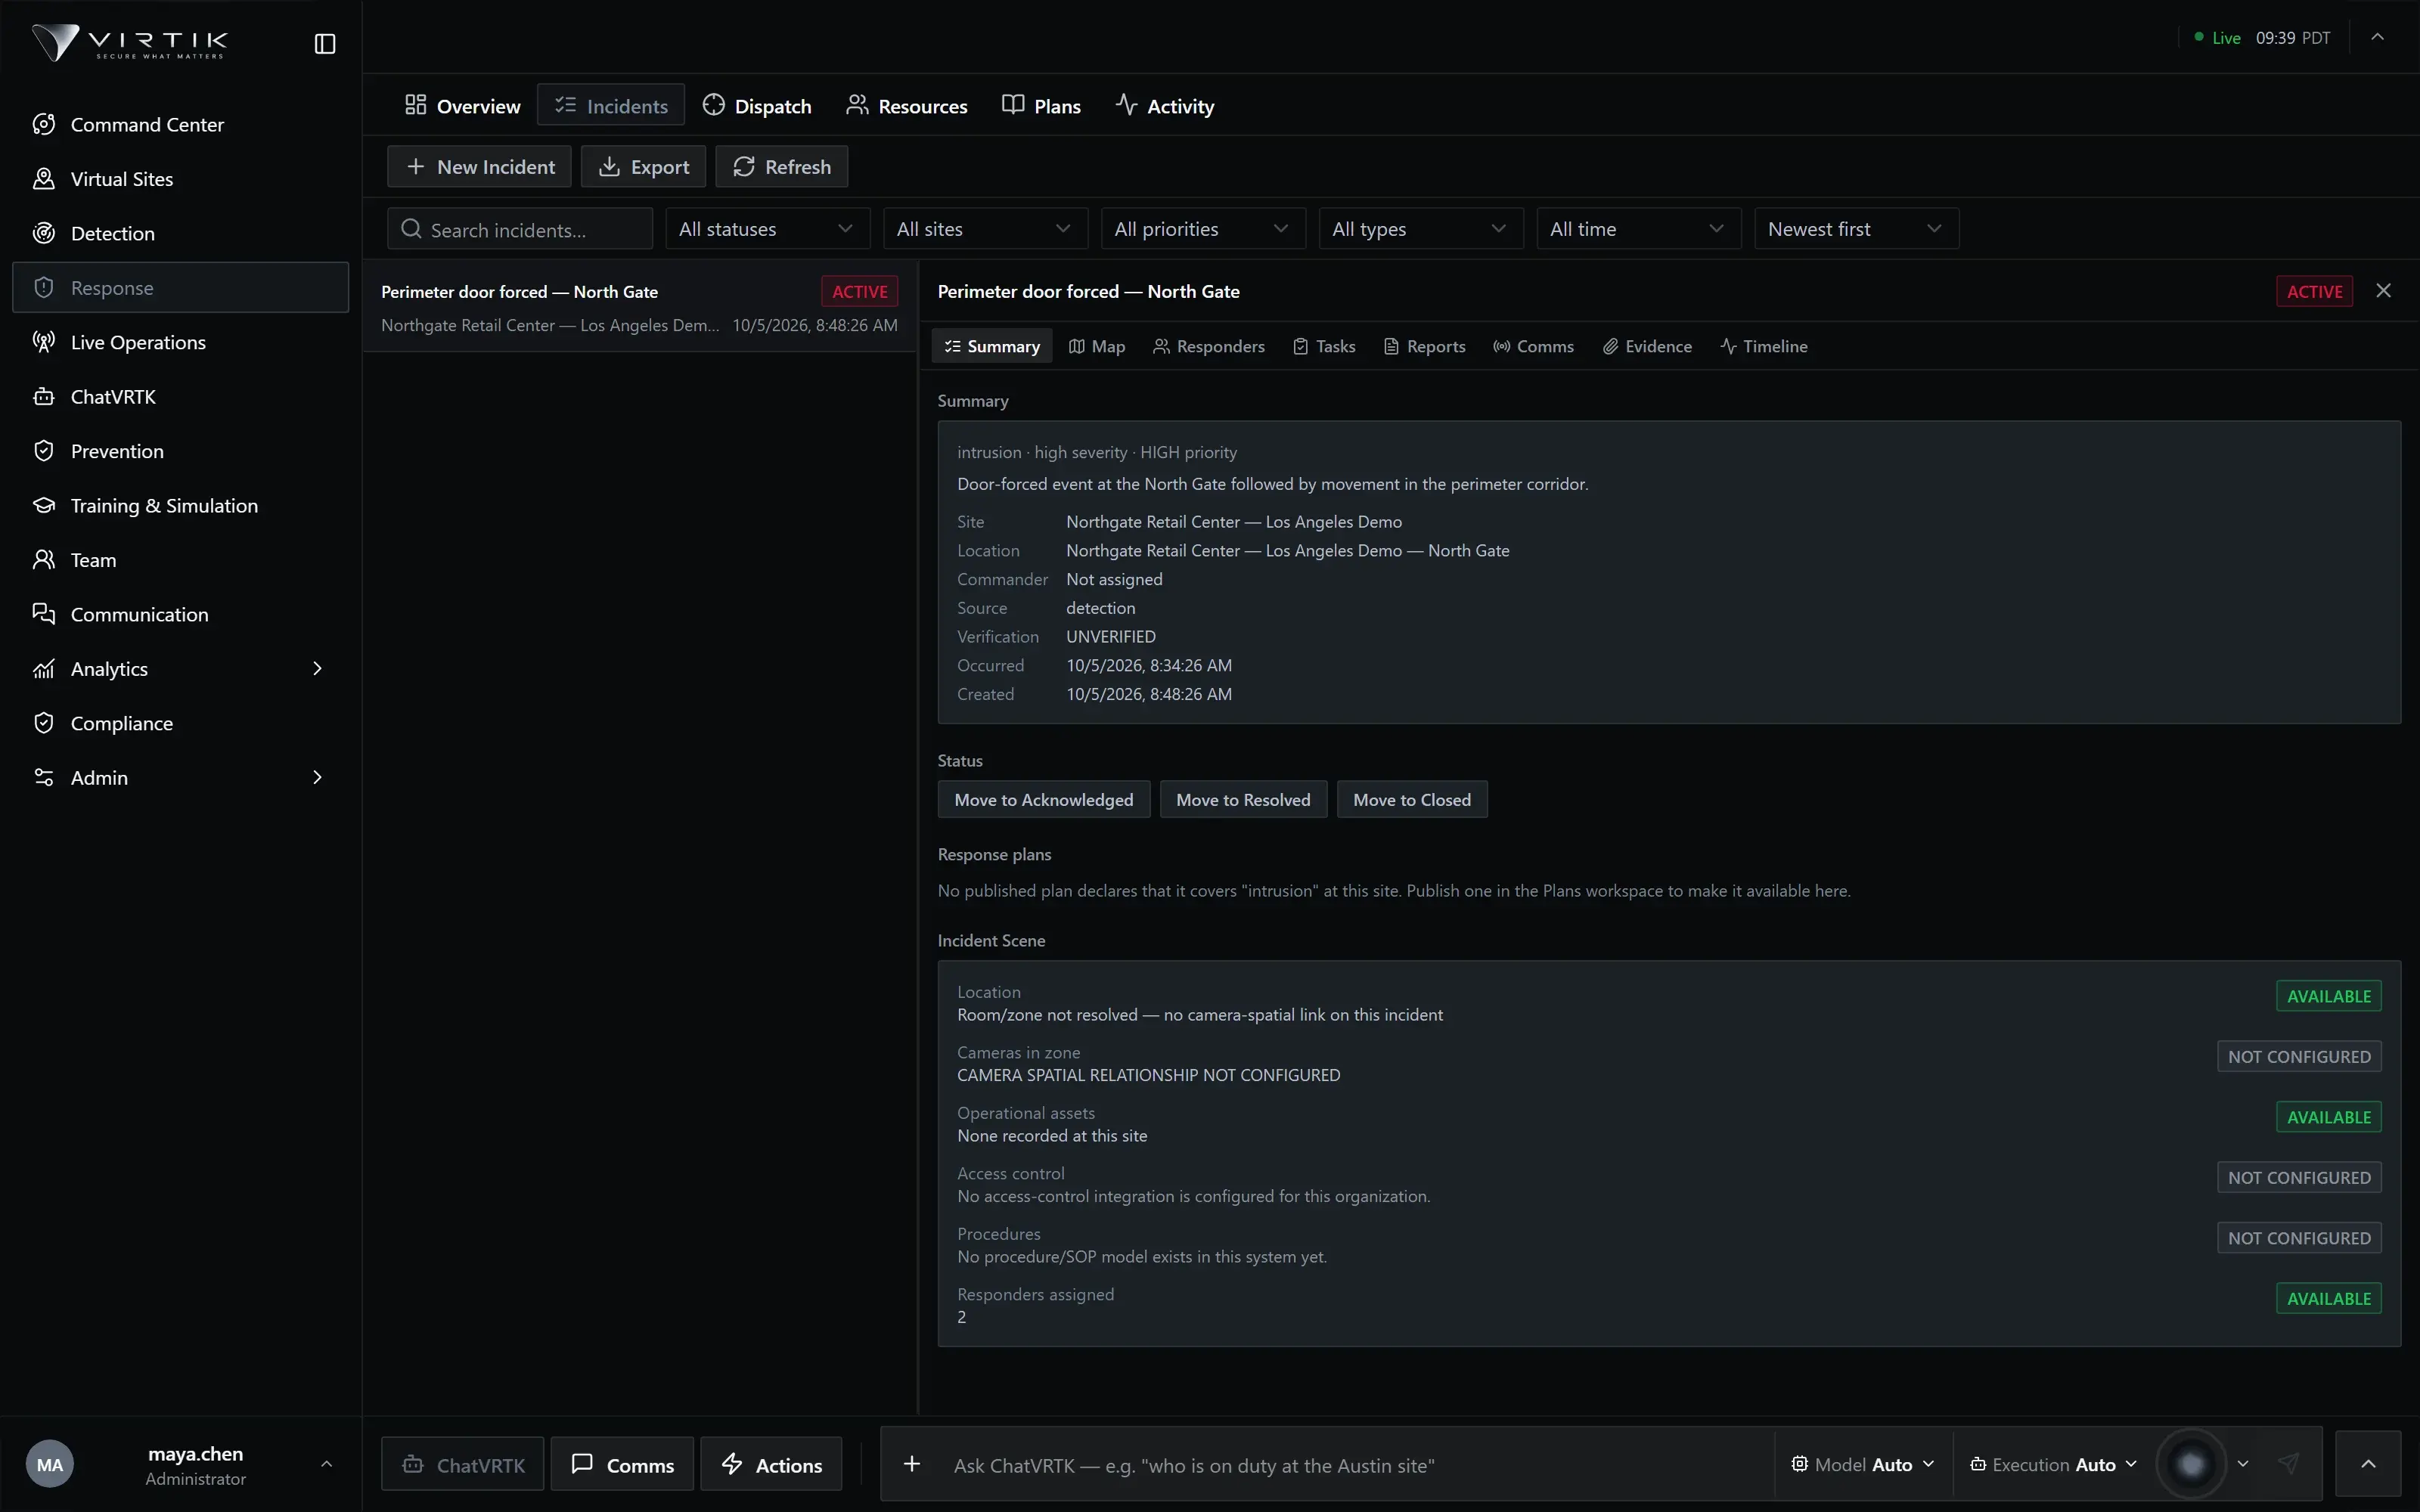Click the Export button

point(644,167)
